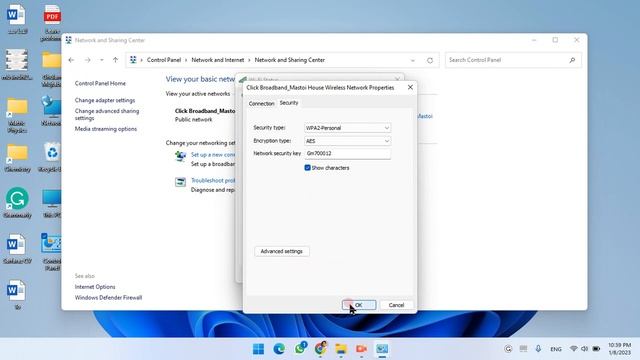
Task: Click into the Network security key field
Action: coord(347,153)
